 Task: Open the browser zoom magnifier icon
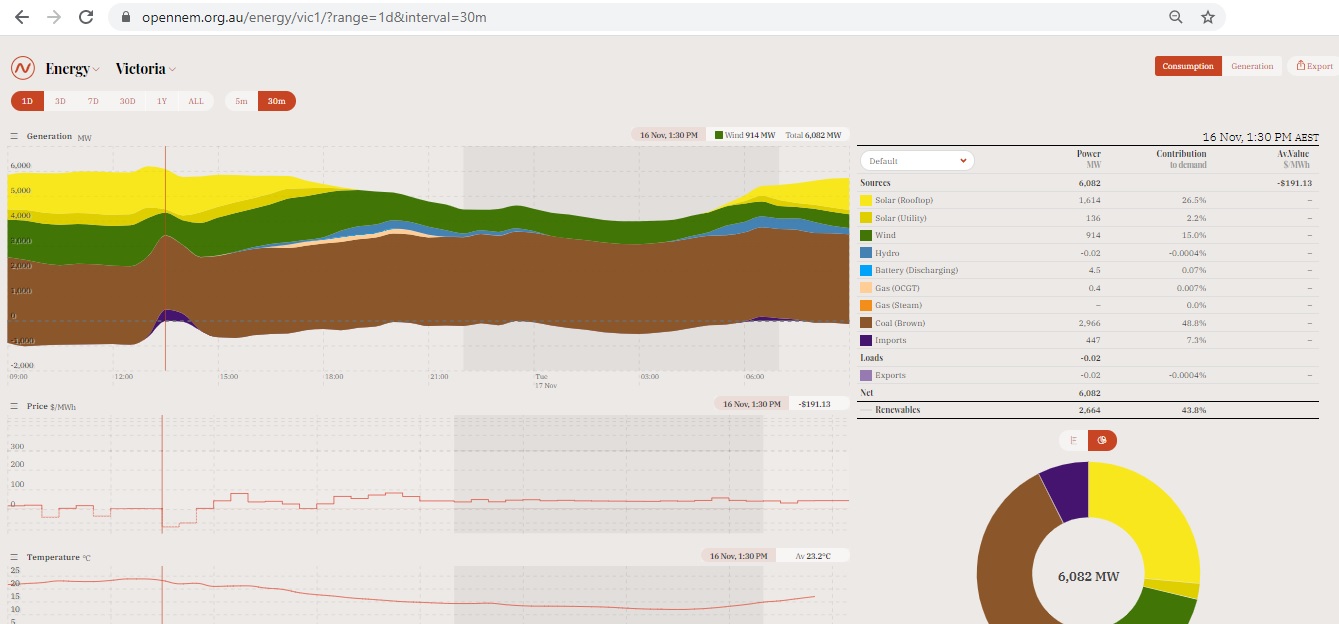[1176, 17]
